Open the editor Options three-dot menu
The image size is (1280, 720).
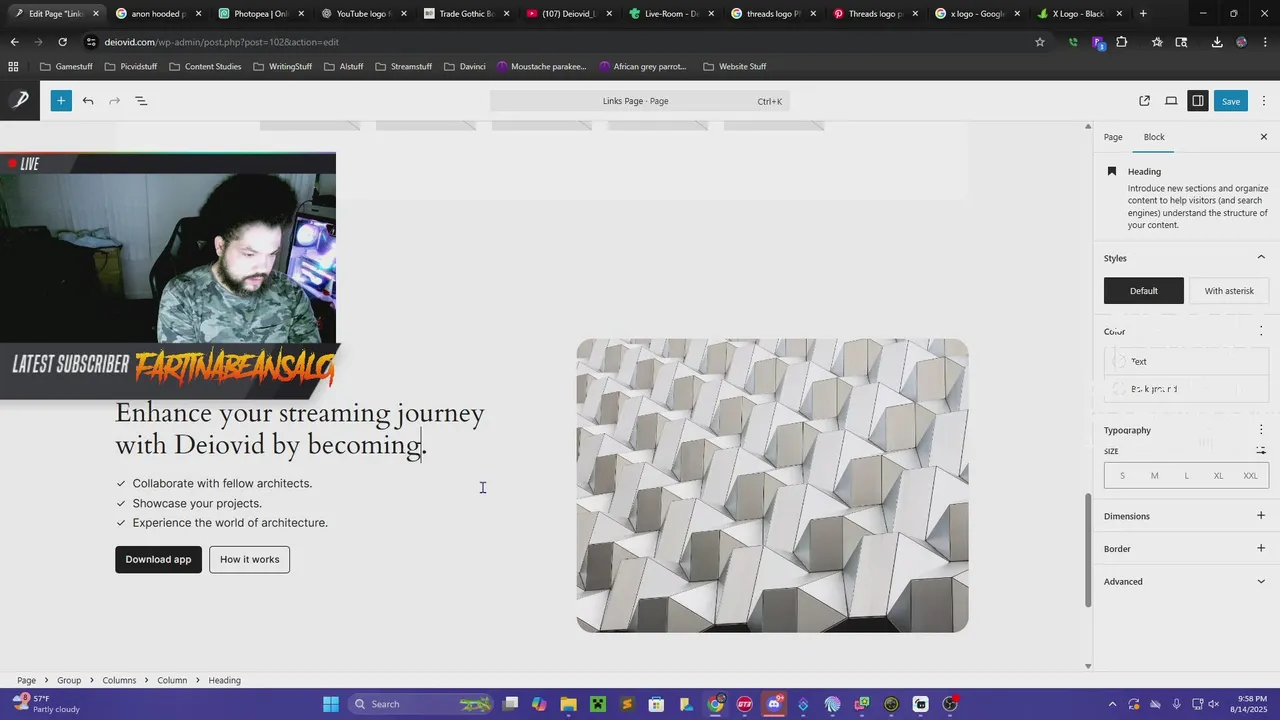click(1264, 101)
